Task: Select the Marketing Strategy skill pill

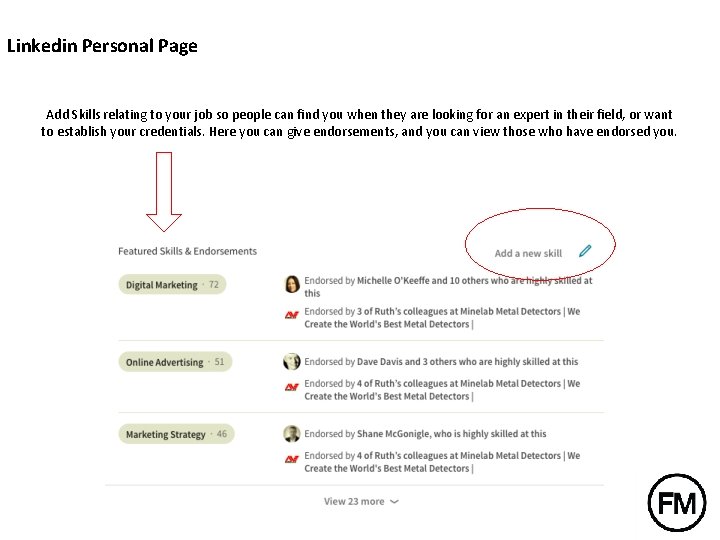Action: [176, 434]
